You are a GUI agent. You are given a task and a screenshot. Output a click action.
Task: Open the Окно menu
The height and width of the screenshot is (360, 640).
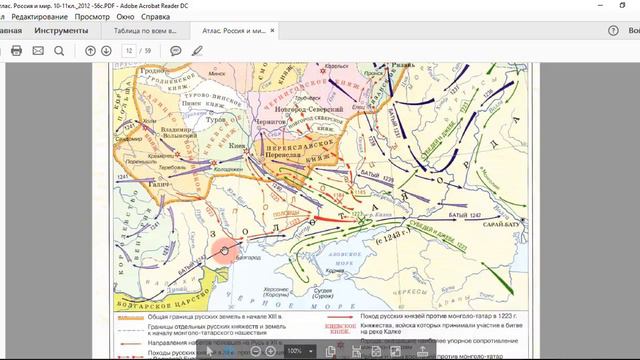click(x=125, y=17)
